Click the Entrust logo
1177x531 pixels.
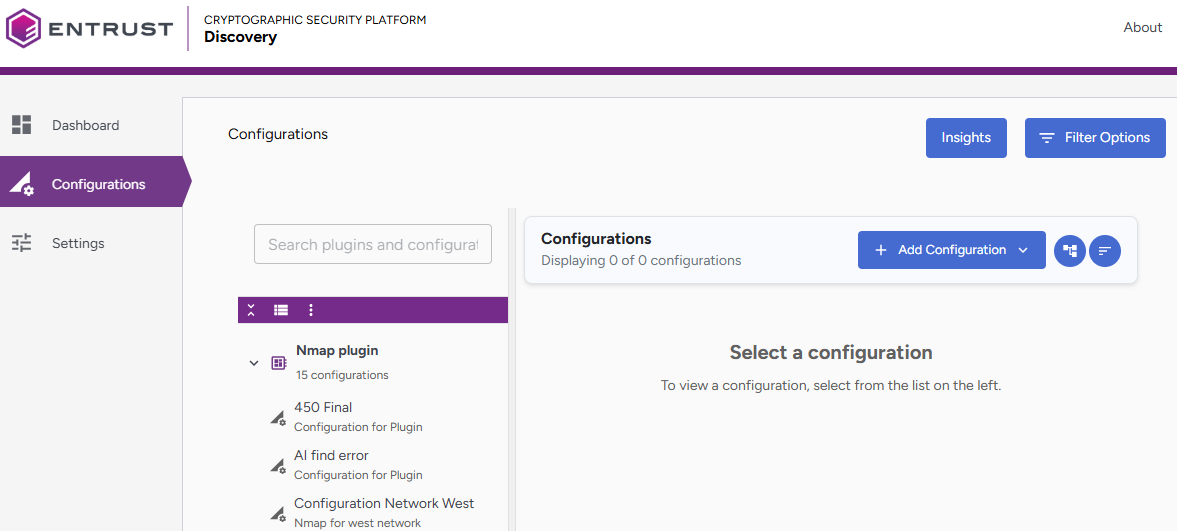90,28
